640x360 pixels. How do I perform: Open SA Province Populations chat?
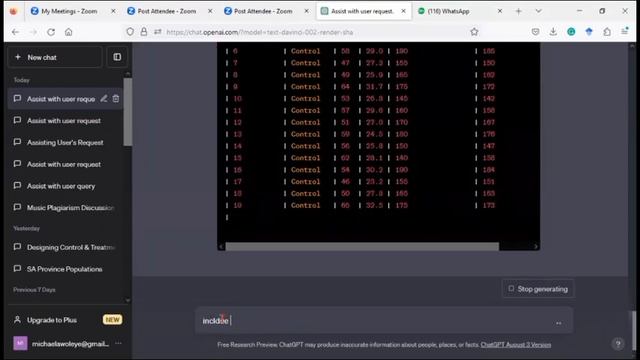tap(65, 269)
